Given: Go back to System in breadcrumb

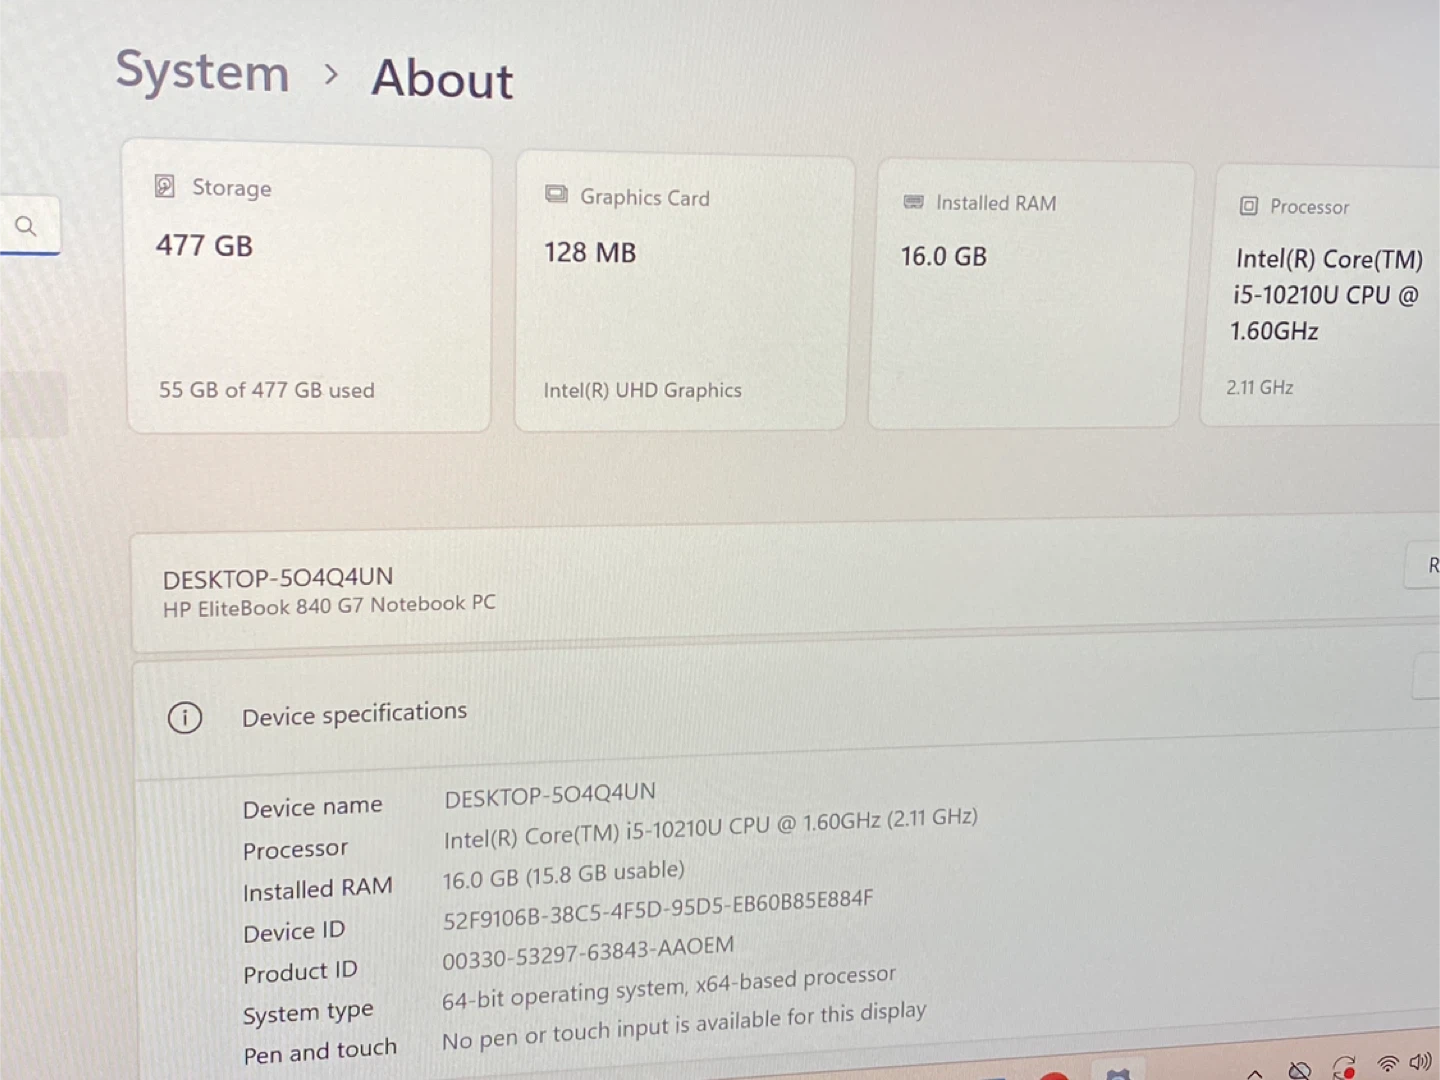Looking at the screenshot, I should pyautogui.click(x=202, y=72).
